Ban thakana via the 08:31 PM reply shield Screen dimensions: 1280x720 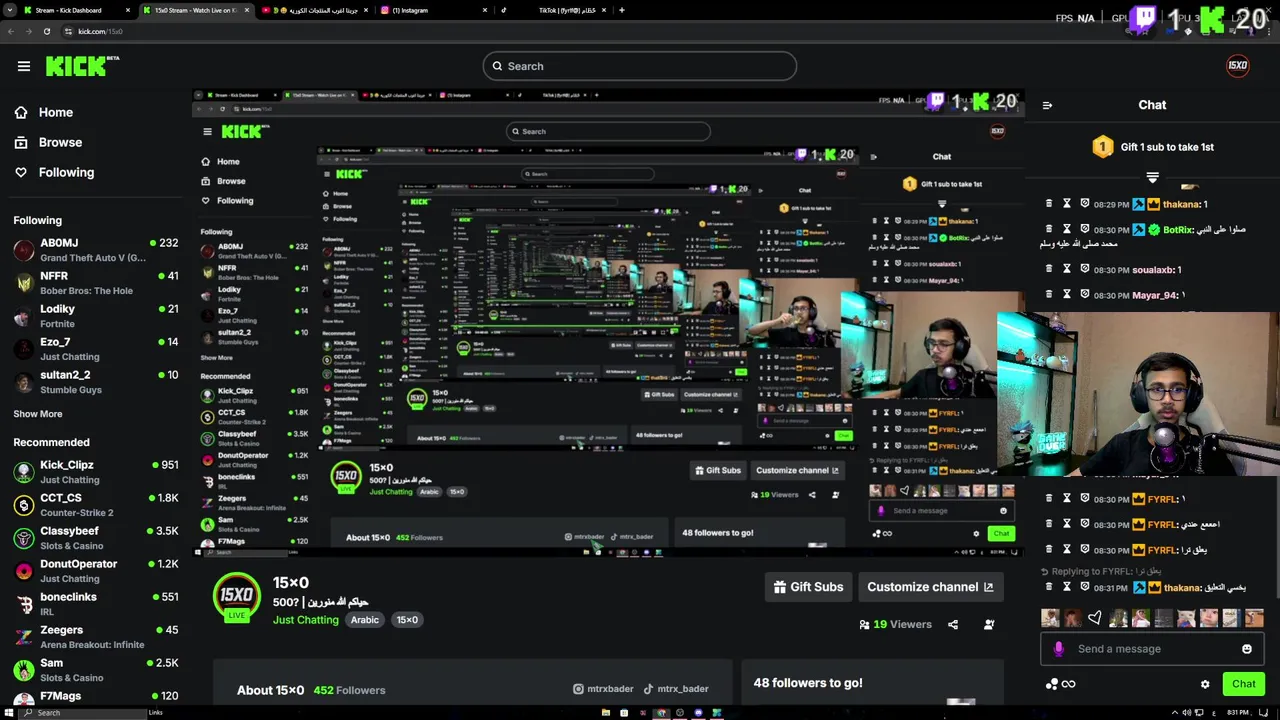[x=1085, y=588]
